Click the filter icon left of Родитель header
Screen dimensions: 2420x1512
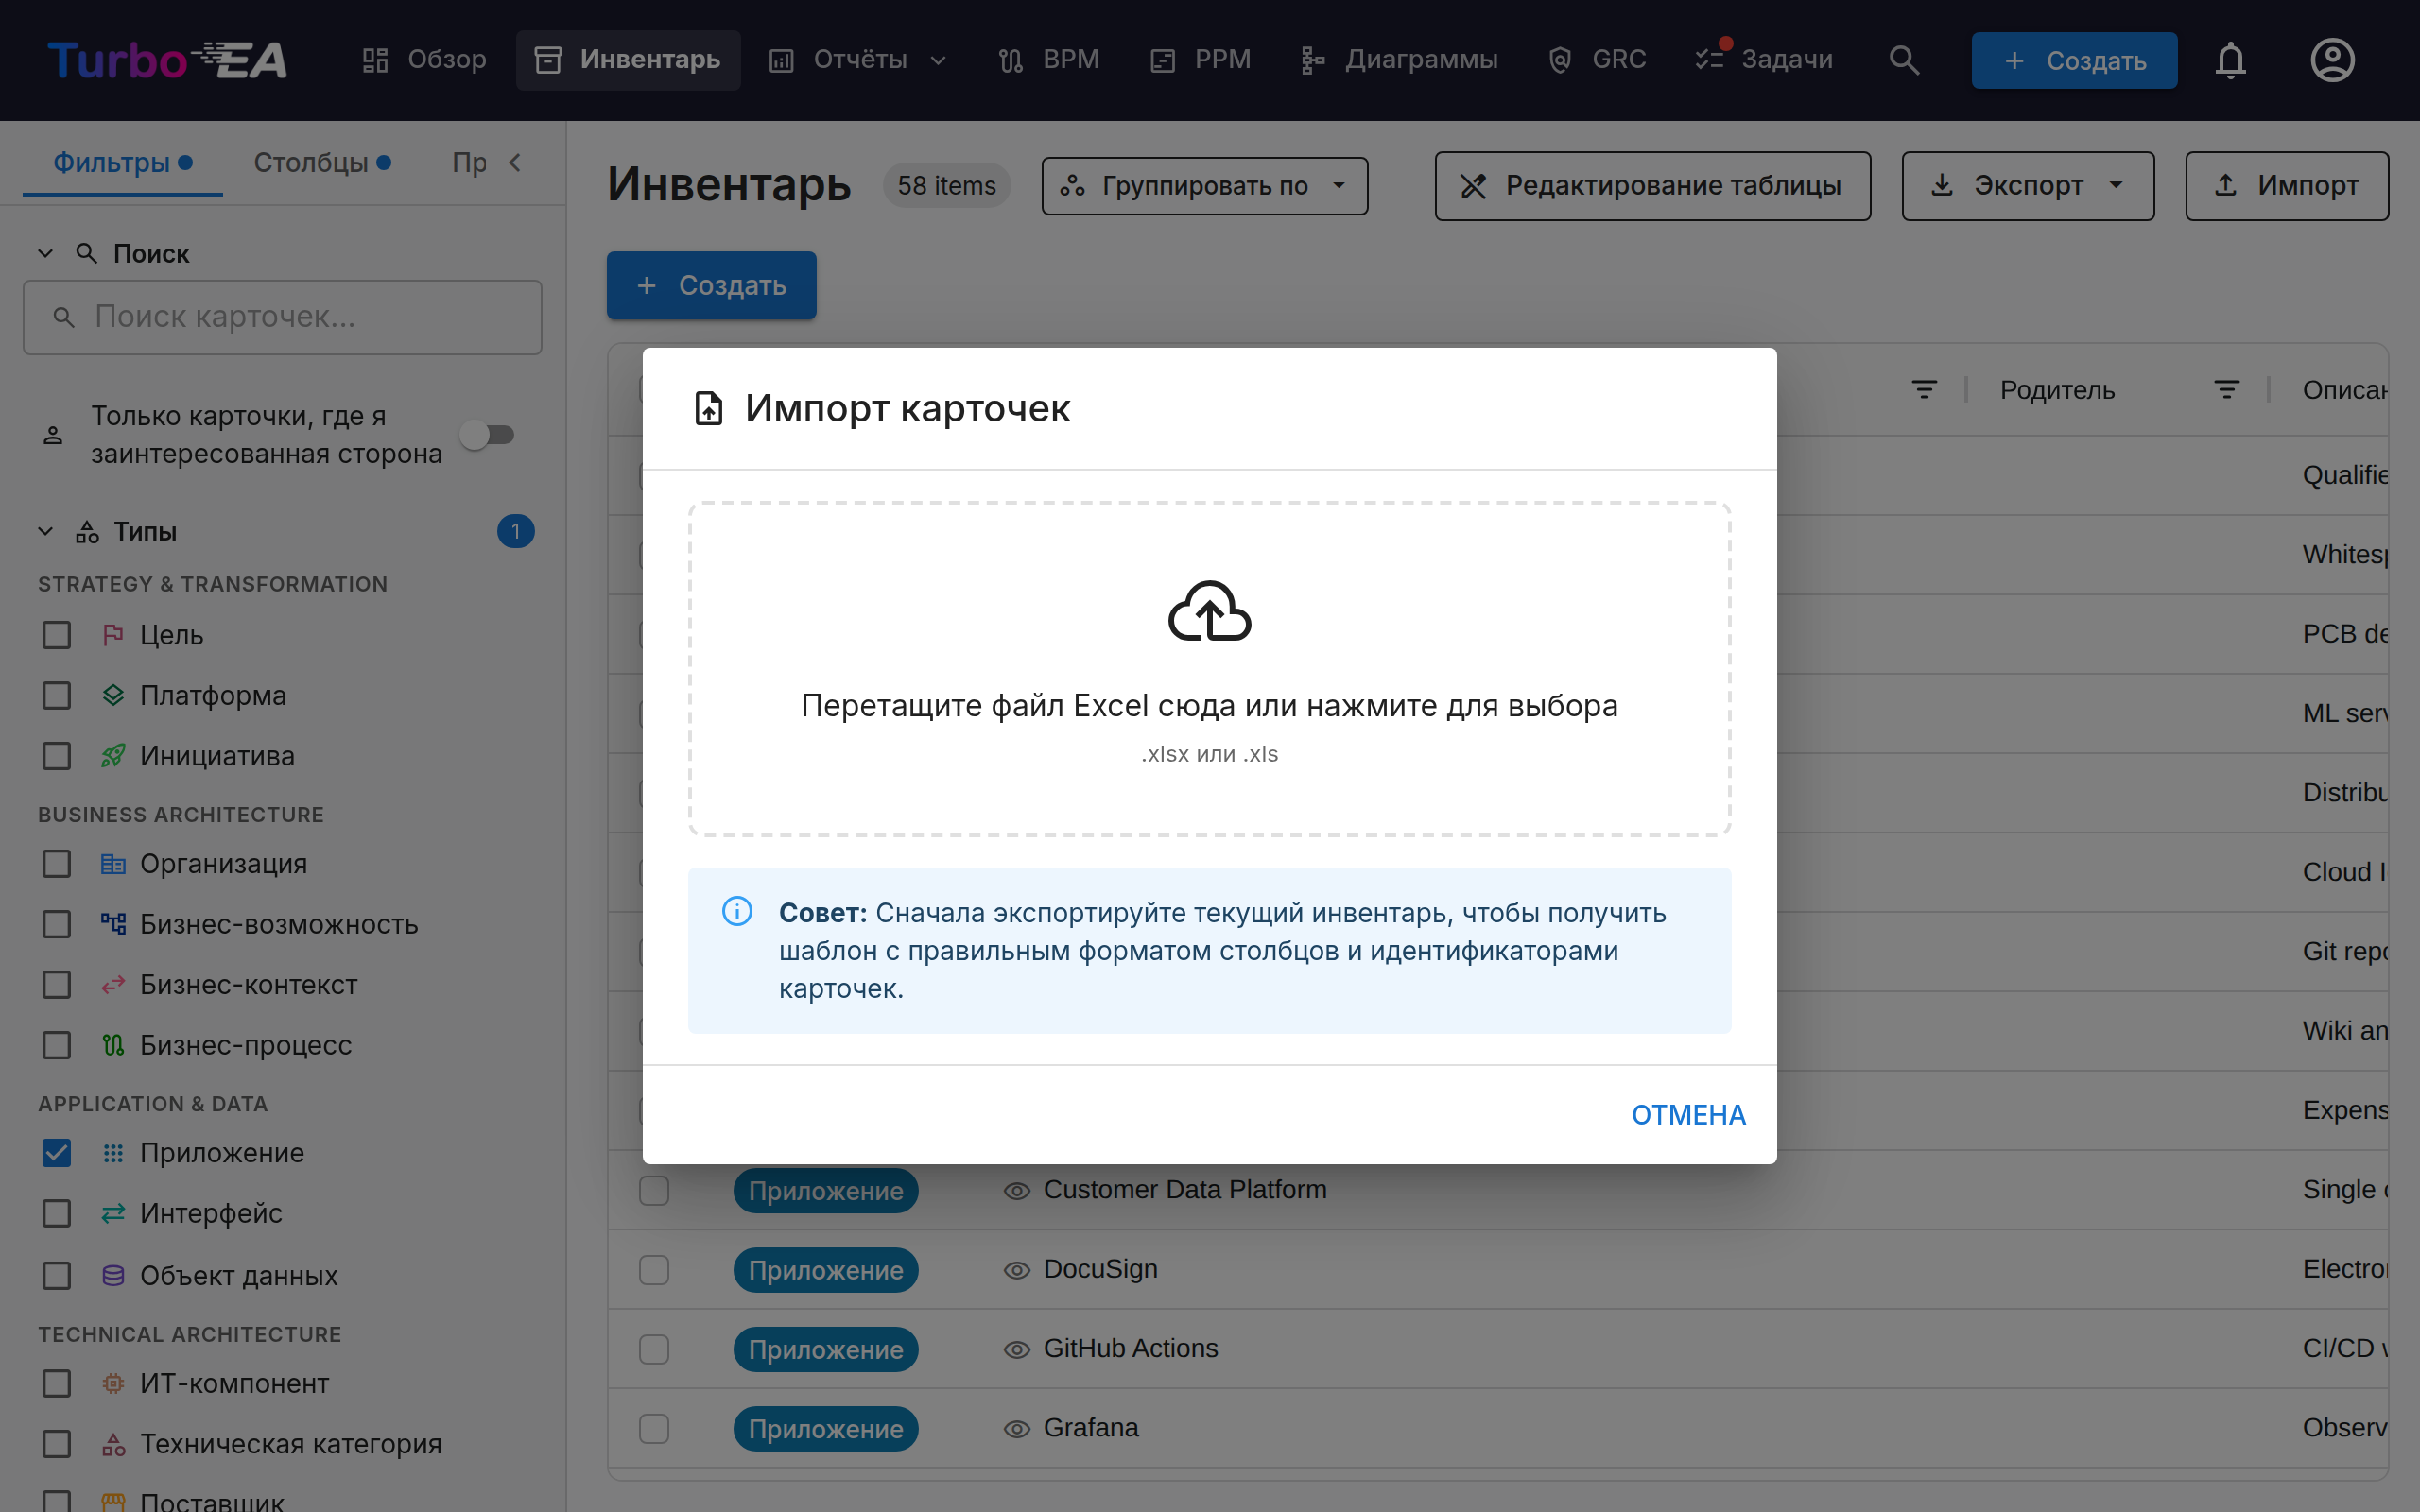tap(1924, 390)
